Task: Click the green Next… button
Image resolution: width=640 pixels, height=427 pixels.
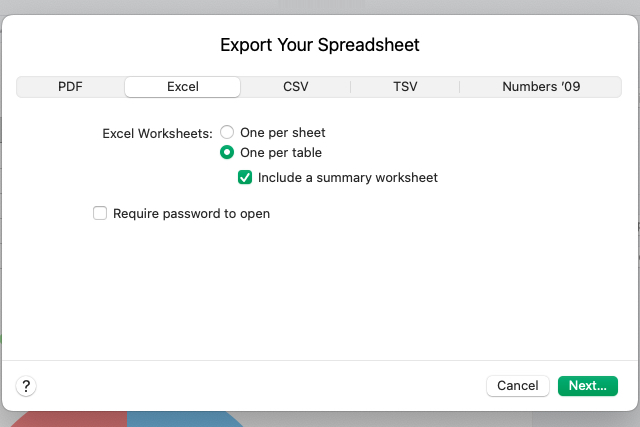Action: 588,386
